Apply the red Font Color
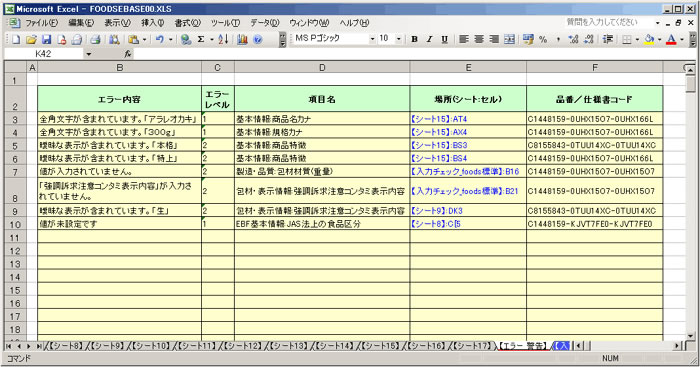 point(671,39)
